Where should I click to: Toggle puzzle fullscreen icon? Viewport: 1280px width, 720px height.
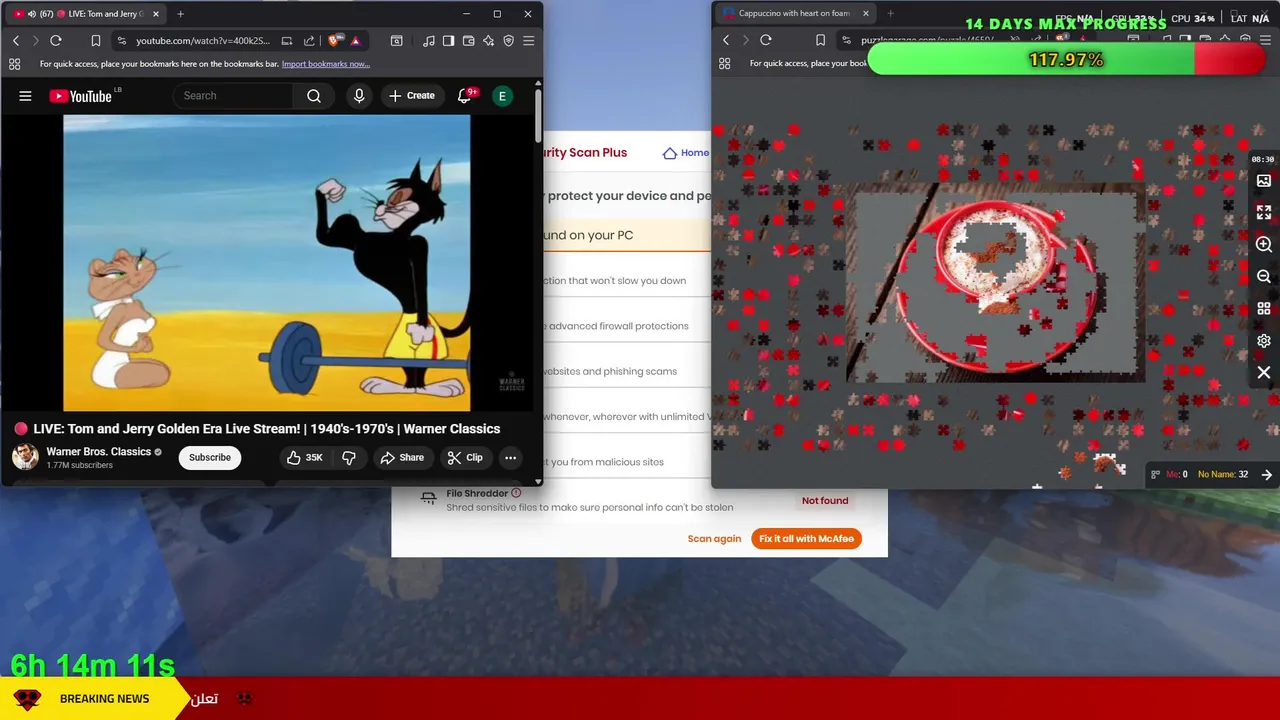[x=1264, y=213]
